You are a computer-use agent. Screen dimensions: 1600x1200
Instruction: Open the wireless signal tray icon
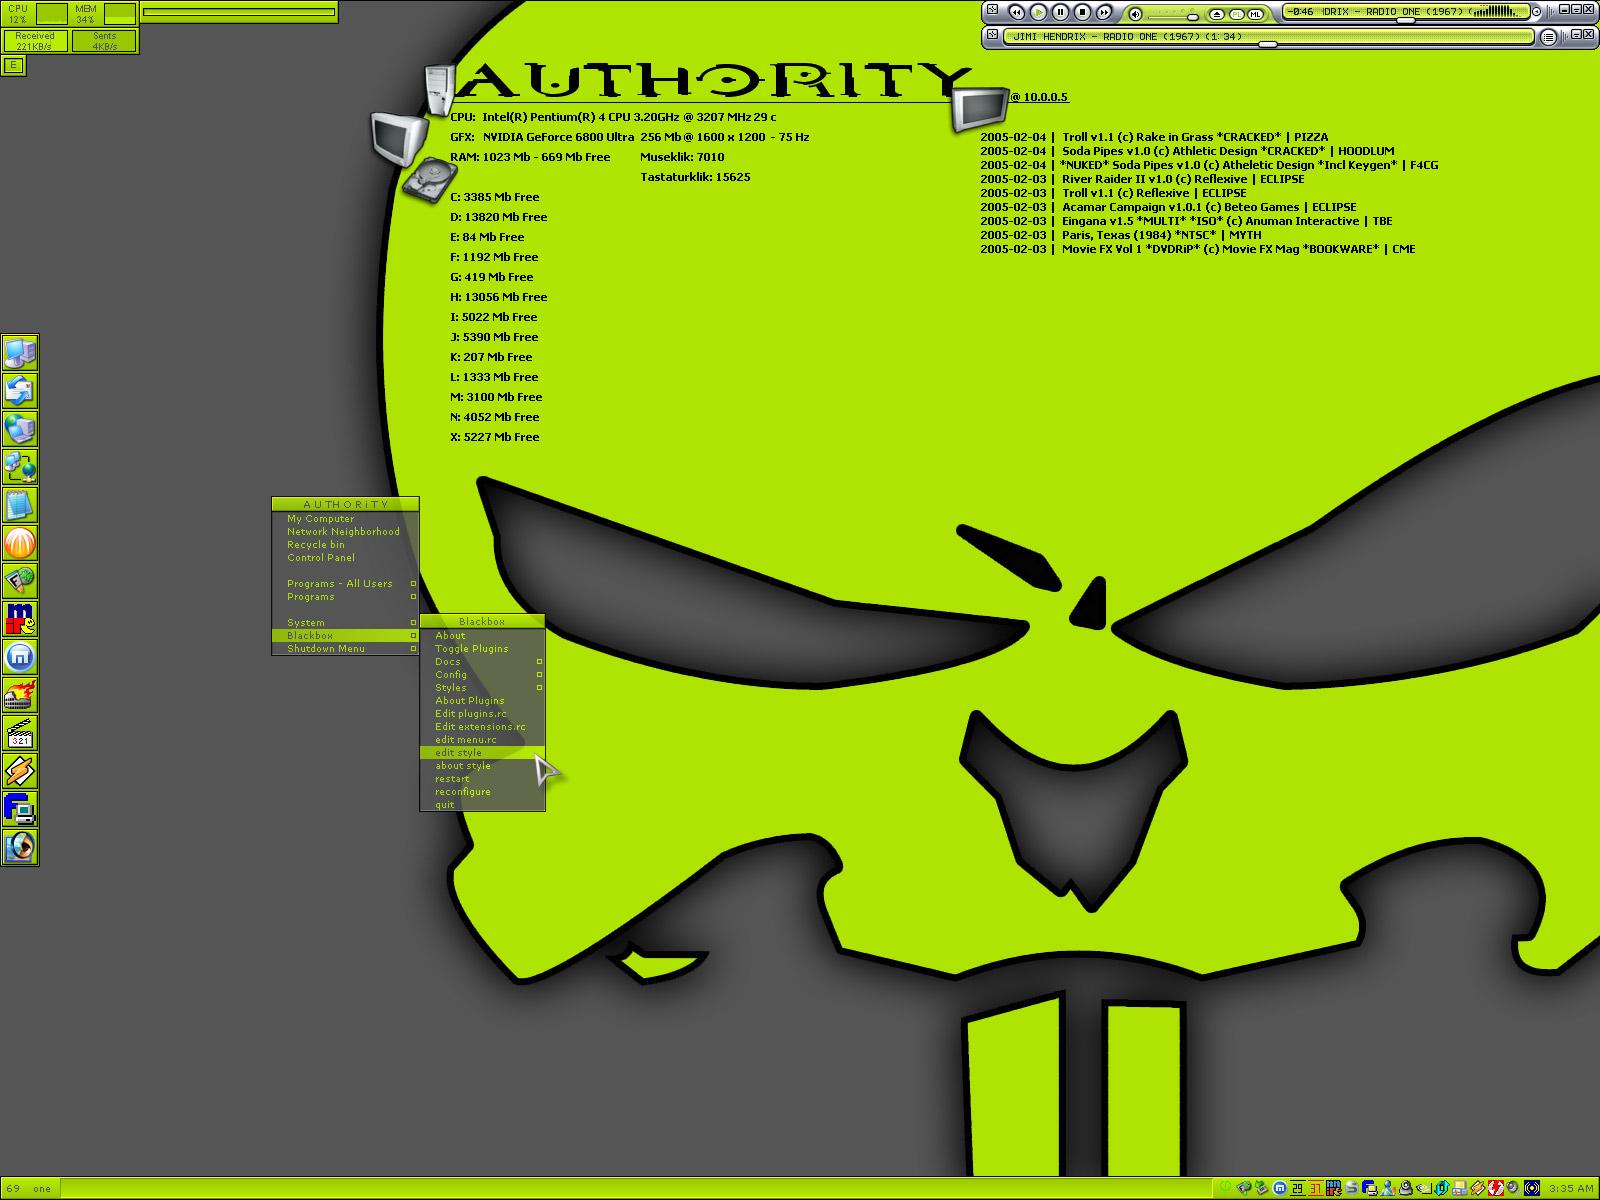(1532, 1188)
